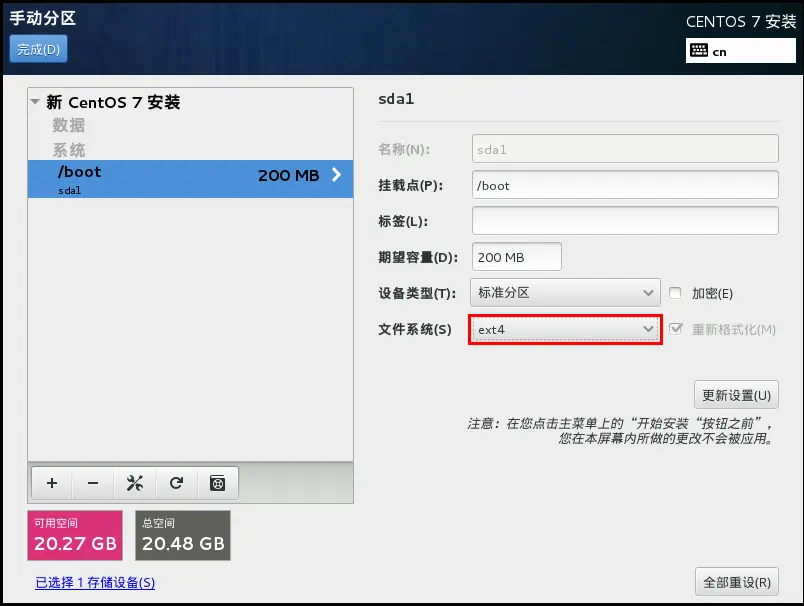Click the /boot partition arrow chevron
804x606 pixels.
click(x=336, y=175)
